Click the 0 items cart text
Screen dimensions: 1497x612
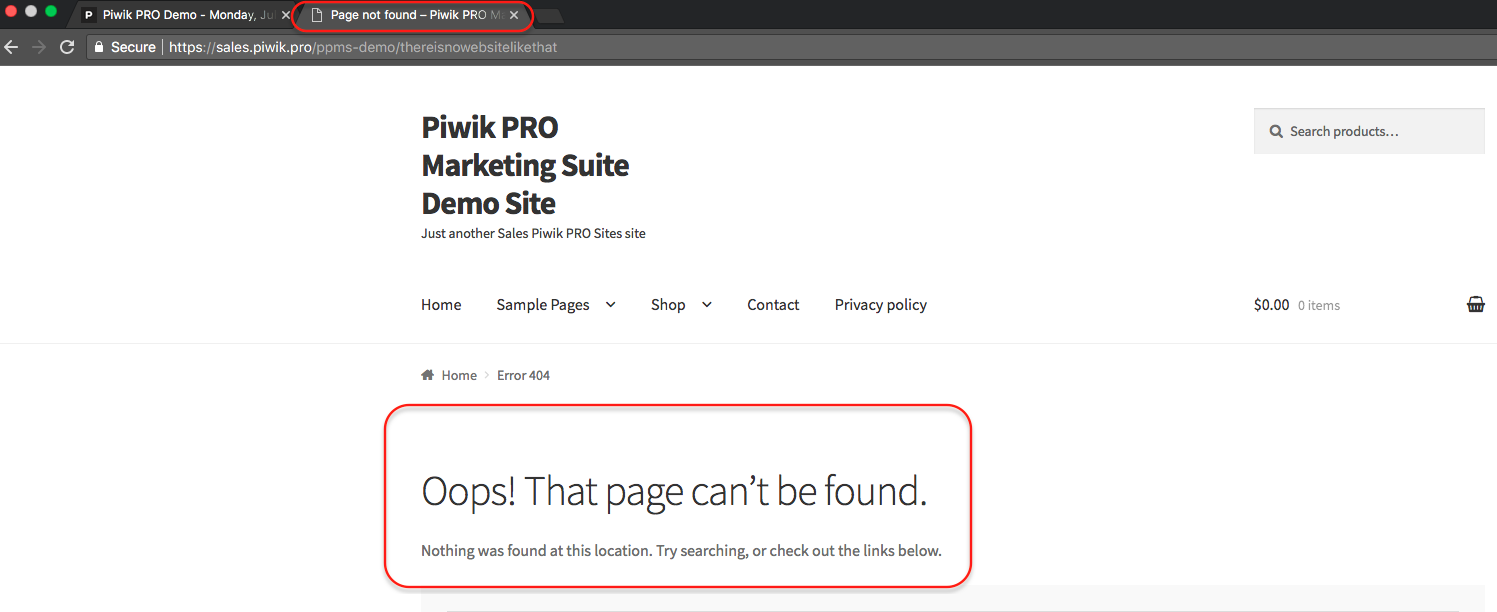click(1319, 305)
